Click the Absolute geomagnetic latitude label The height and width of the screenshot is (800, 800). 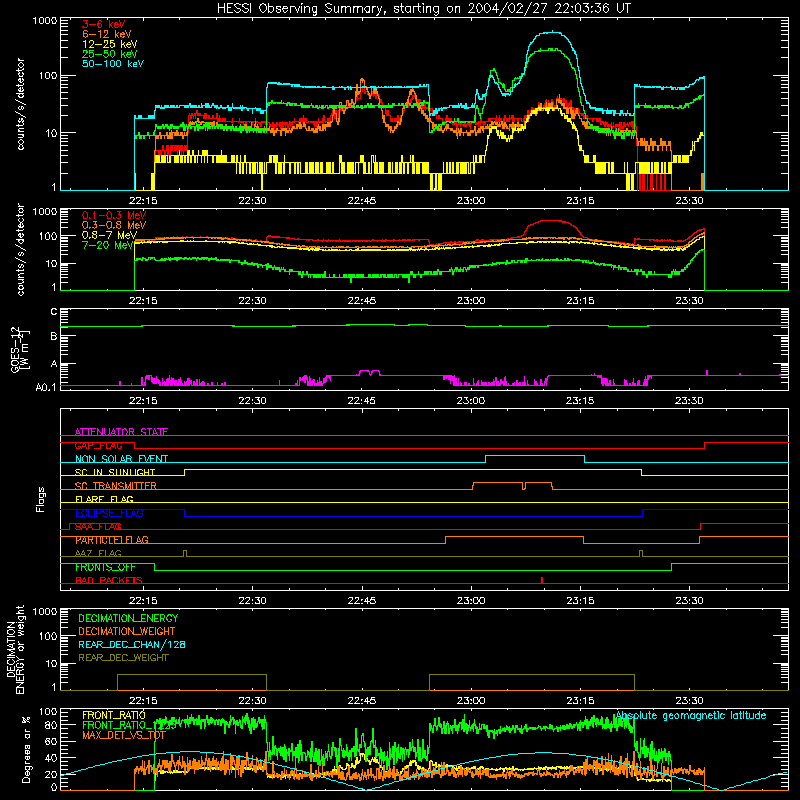click(691, 716)
